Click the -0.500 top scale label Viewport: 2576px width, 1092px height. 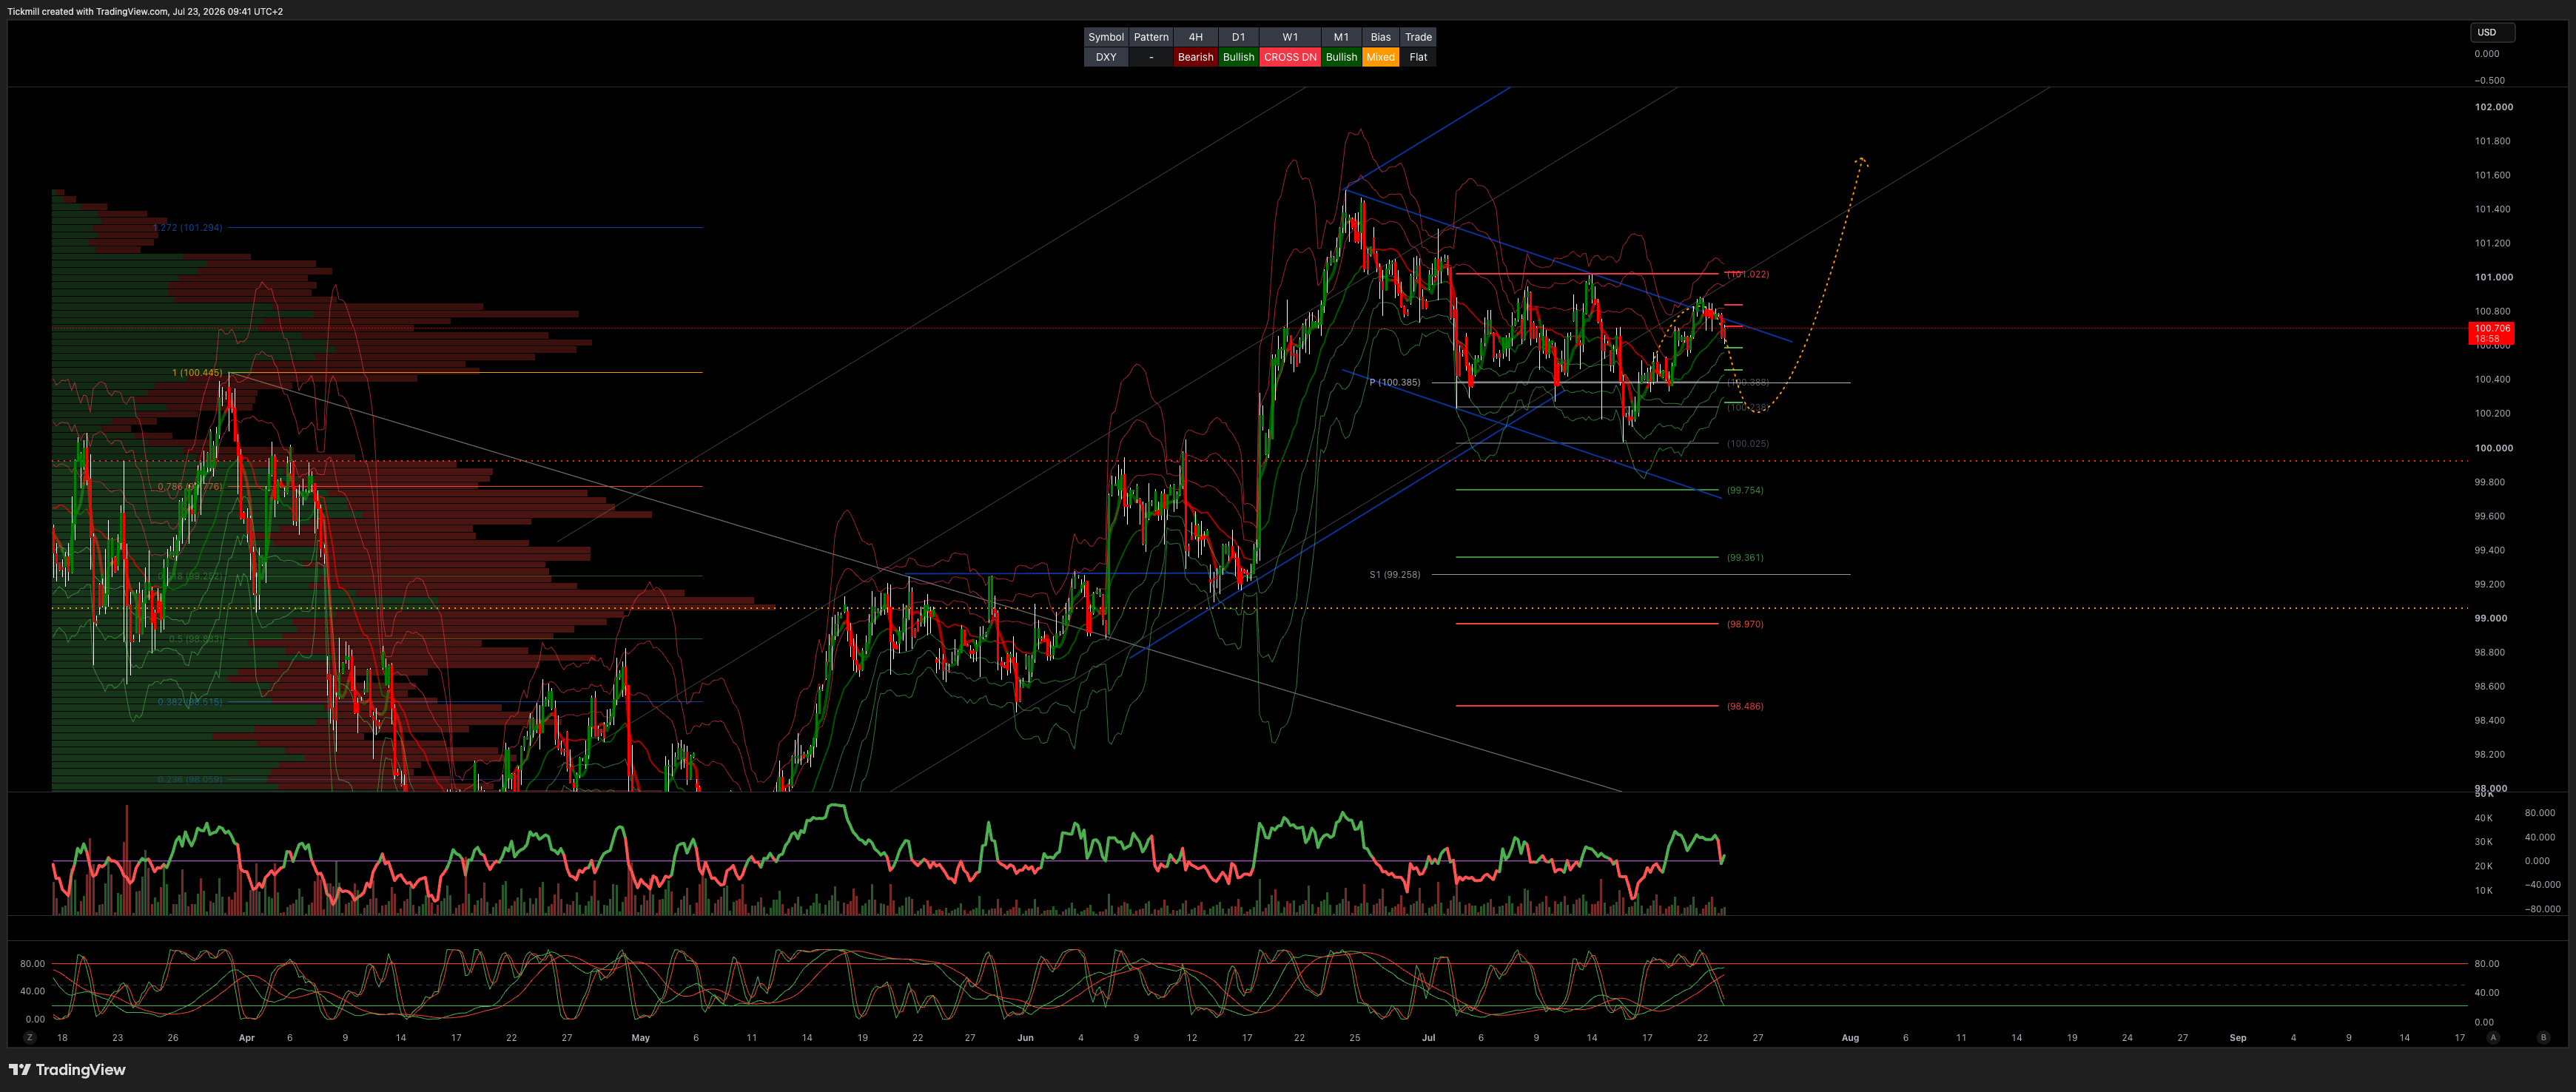point(2490,80)
